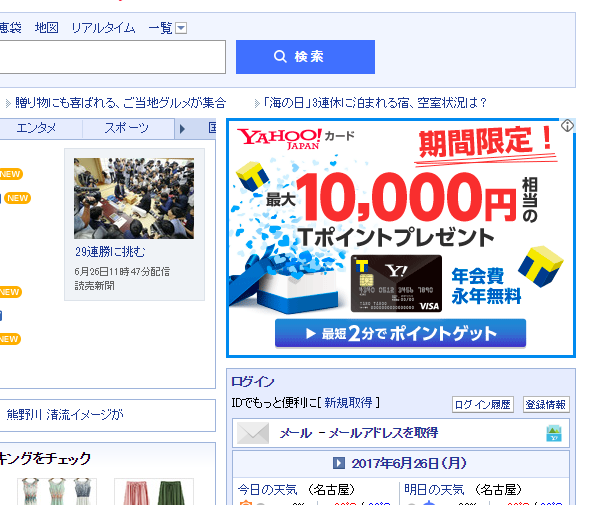Open the 新規取得 link
The width and height of the screenshot is (599, 505).
[x=348, y=403]
